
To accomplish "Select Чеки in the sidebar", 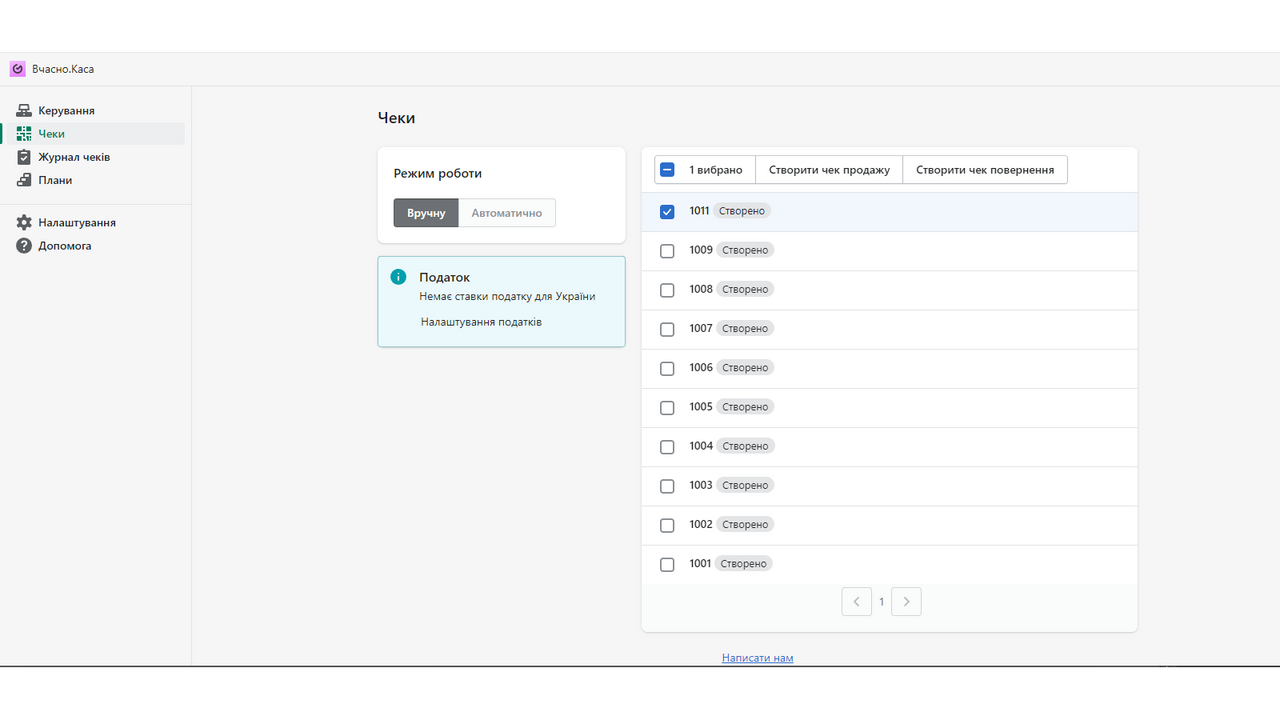I will (93, 133).
